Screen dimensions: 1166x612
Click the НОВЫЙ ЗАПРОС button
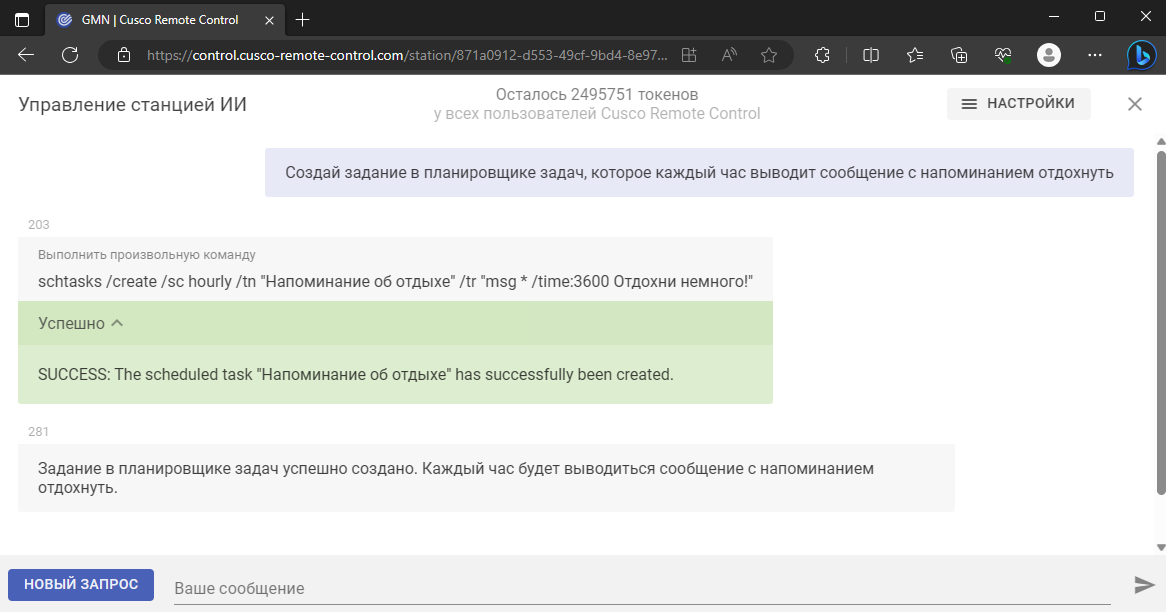81,584
